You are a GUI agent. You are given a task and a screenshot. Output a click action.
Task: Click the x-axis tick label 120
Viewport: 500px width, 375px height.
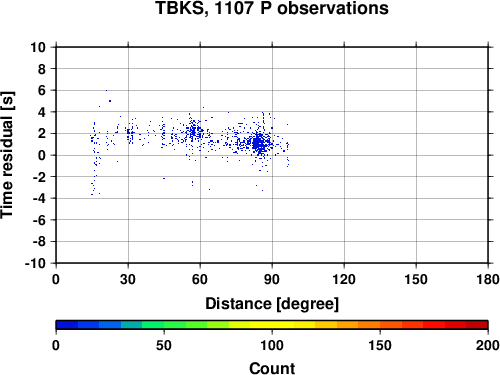pyautogui.click(x=344, y=279)
